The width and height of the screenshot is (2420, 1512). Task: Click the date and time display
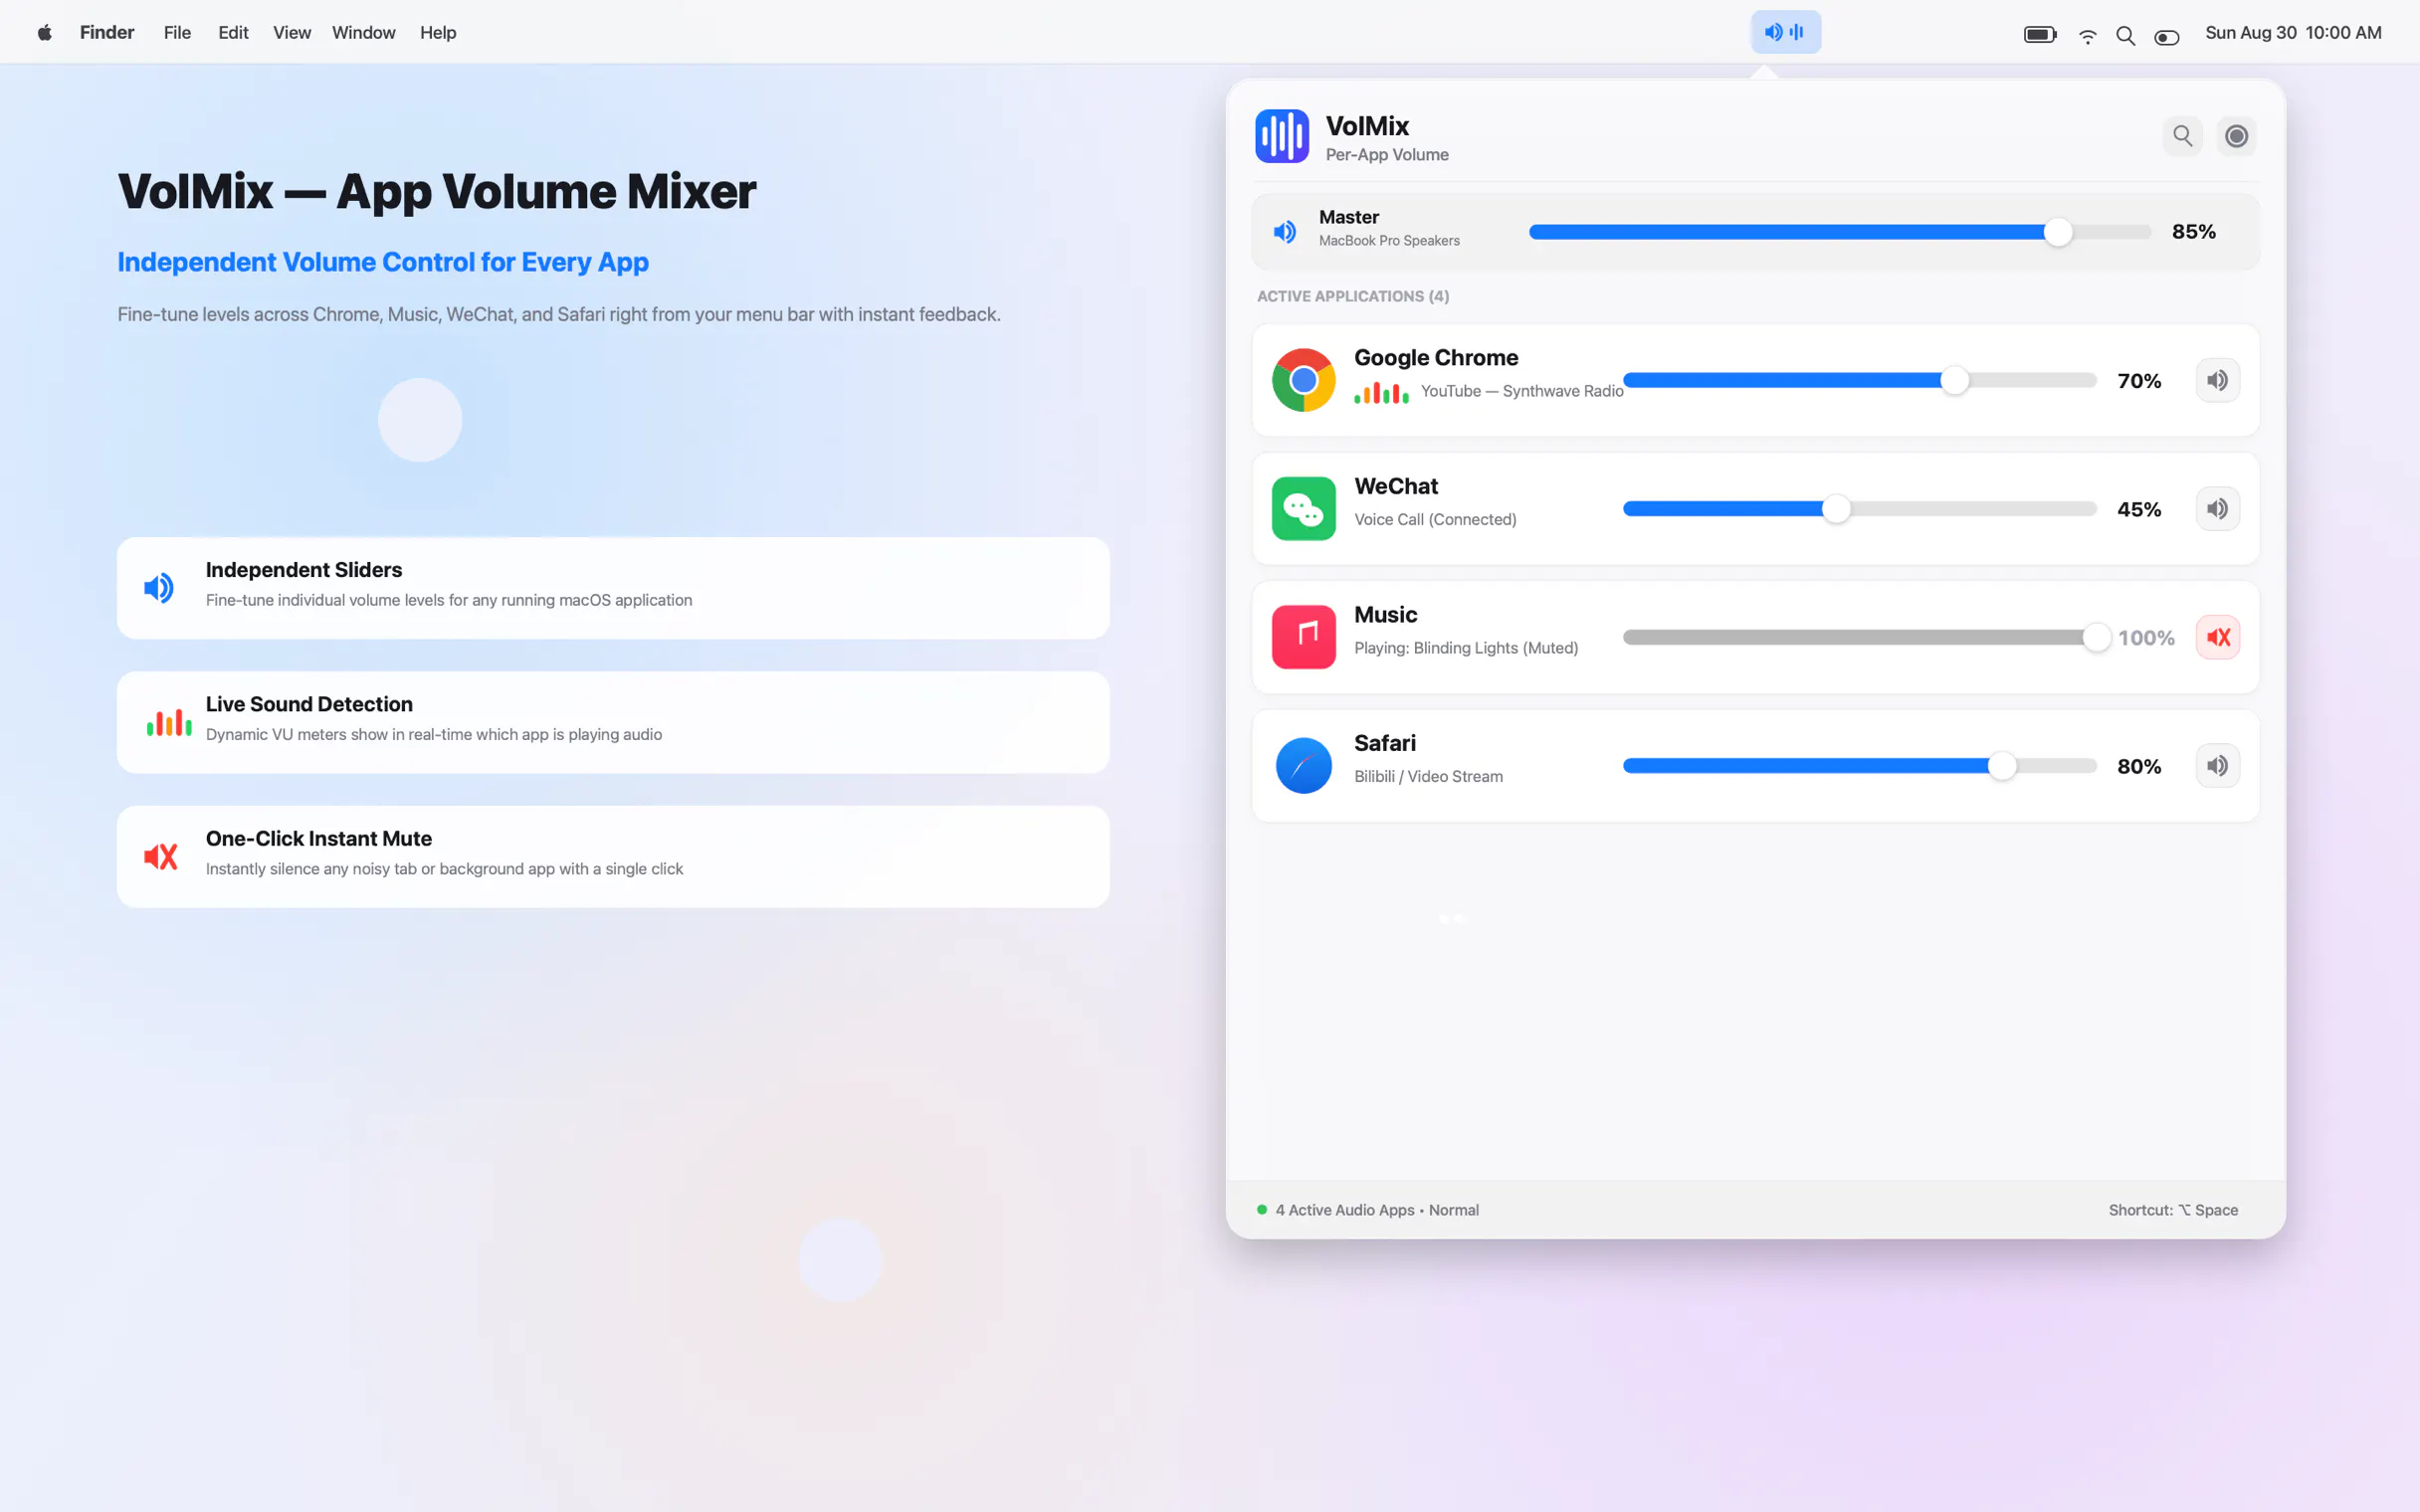tap(2293, 32)
